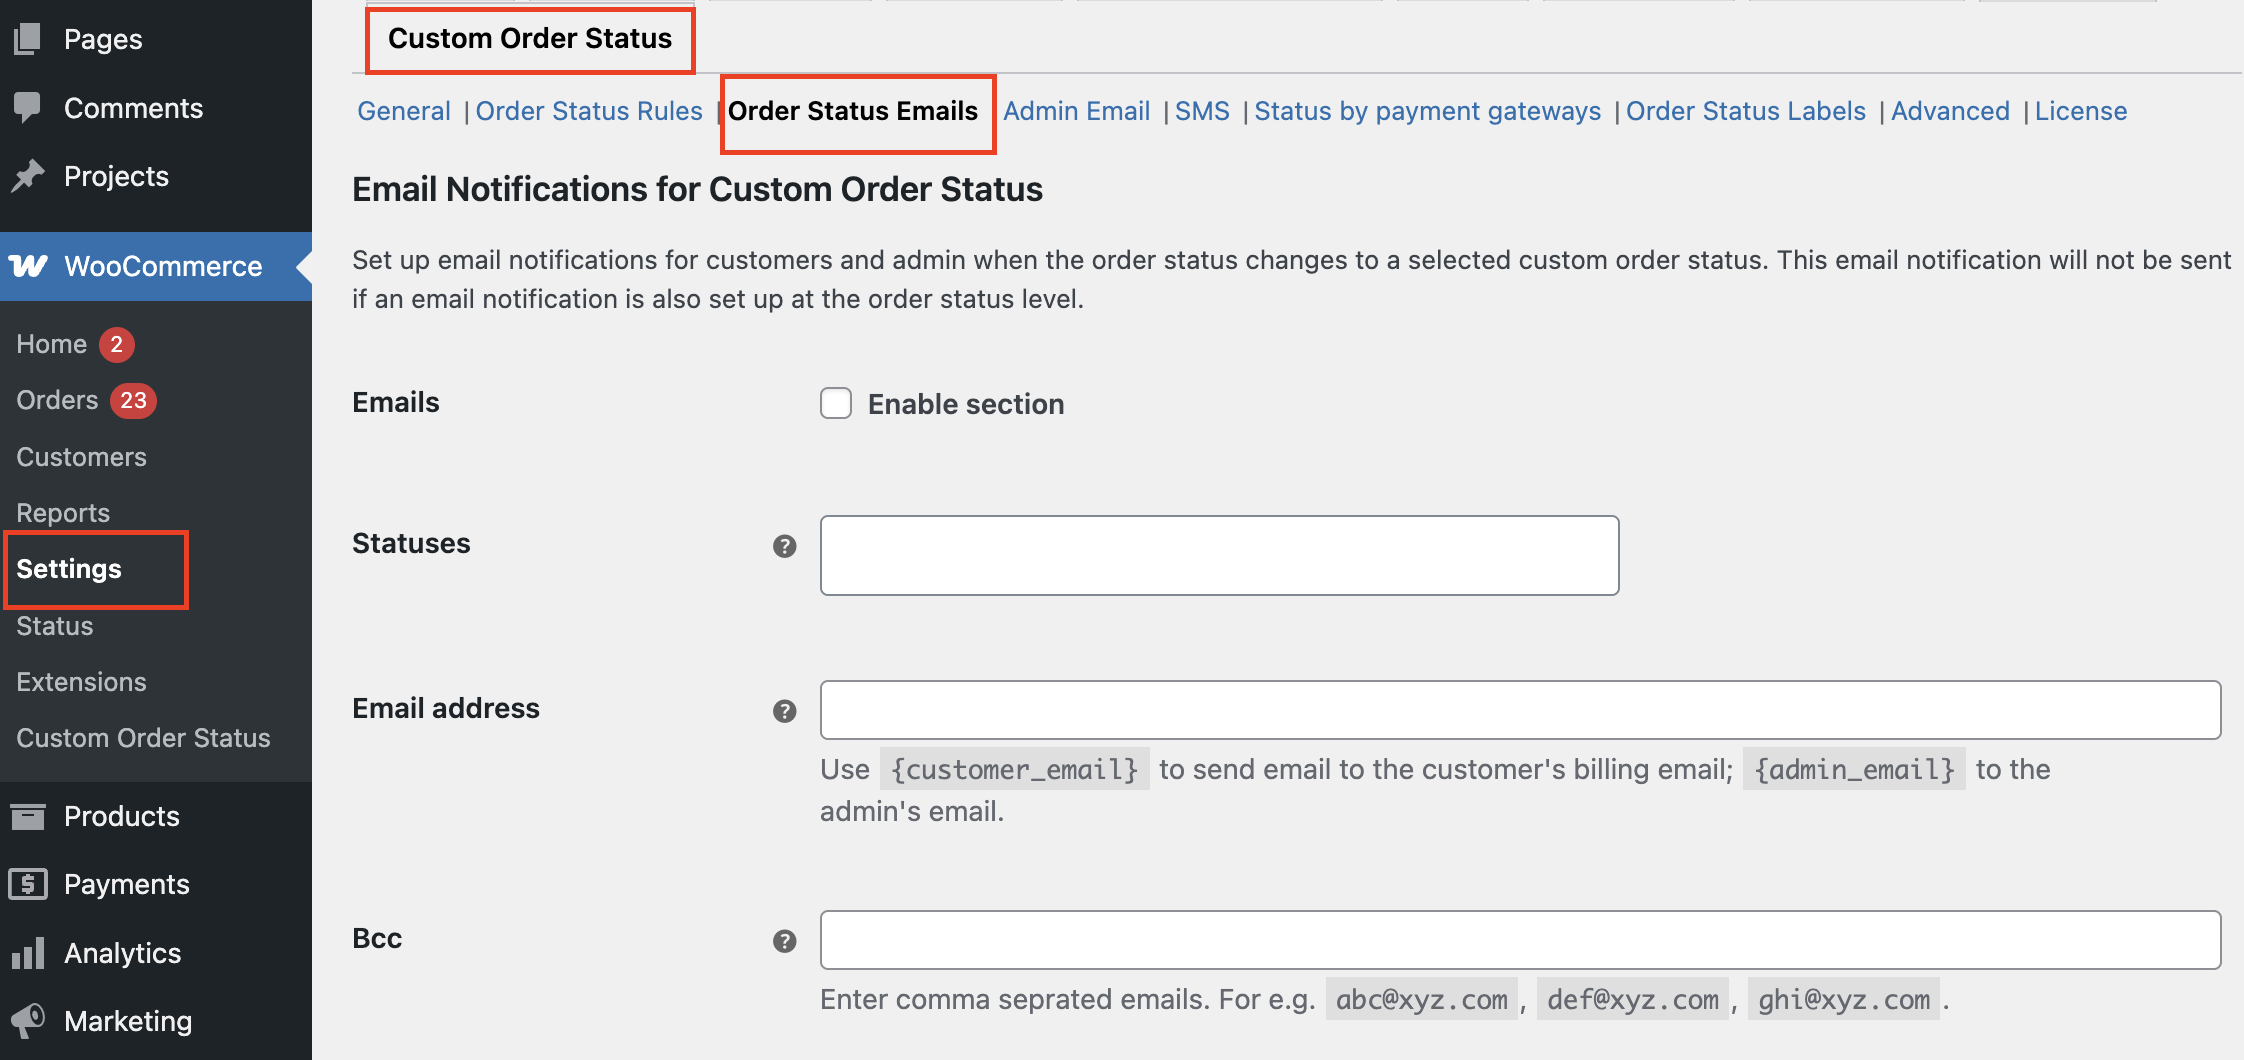Select the Custom Order Status tab

pos(530,39)
